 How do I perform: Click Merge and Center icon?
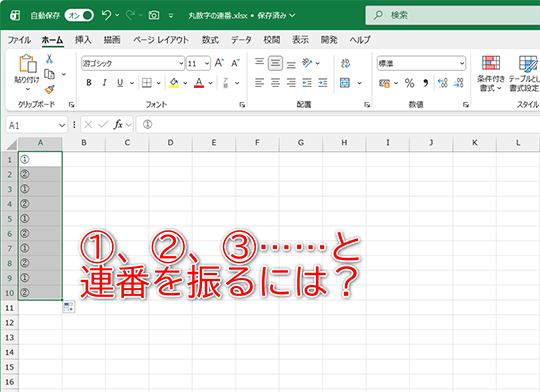tap(345, 83)
